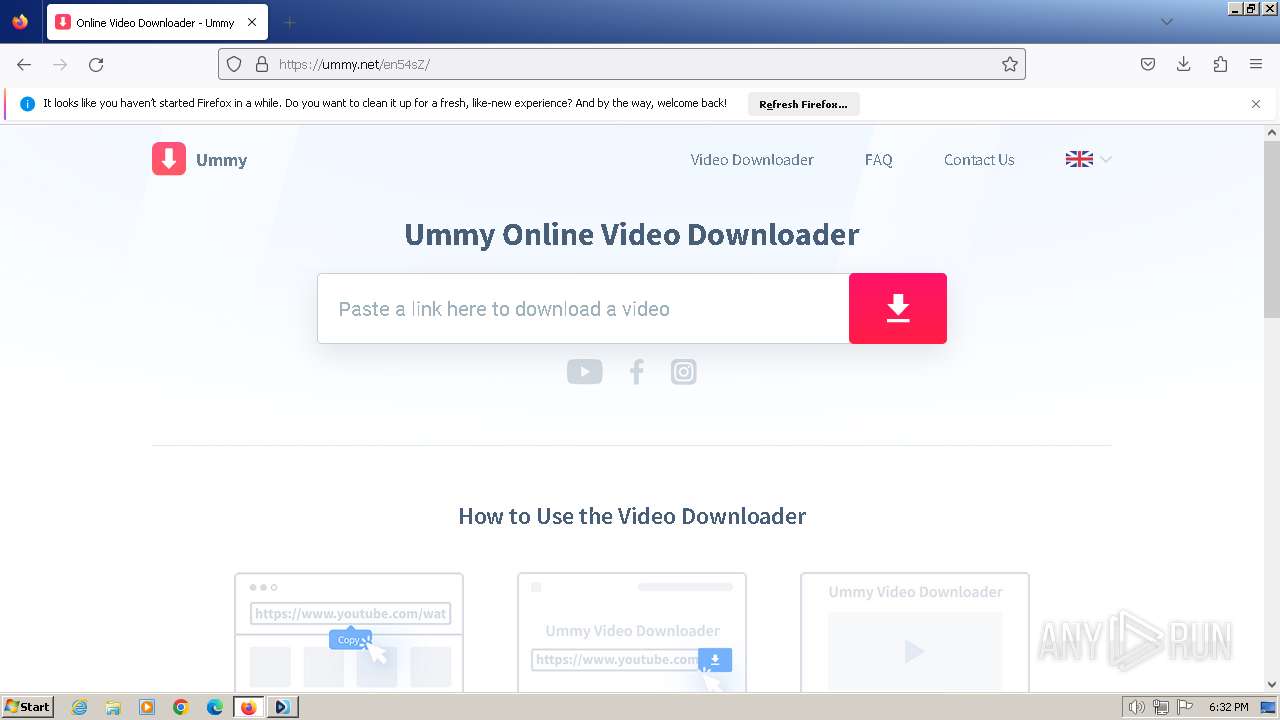The width and height of the screenshot is (1280, 720).
Task: Click the red download arrow button
Action: tap(898, 308)
